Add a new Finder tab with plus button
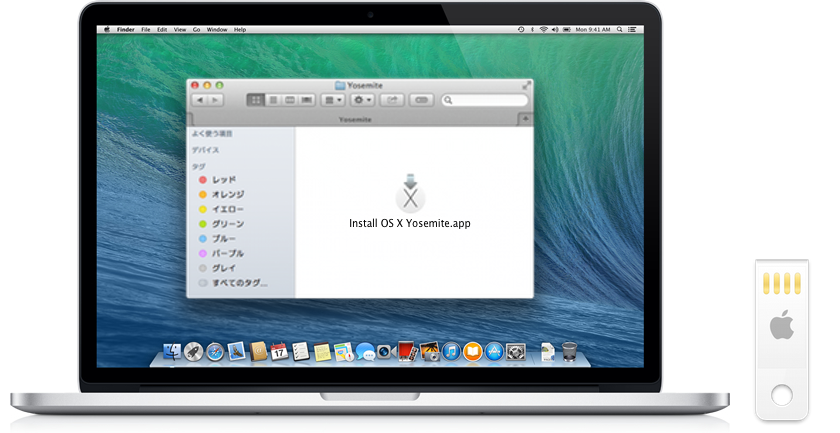The width and height of the screenshot is (840, 433). (x=526, y=119)
